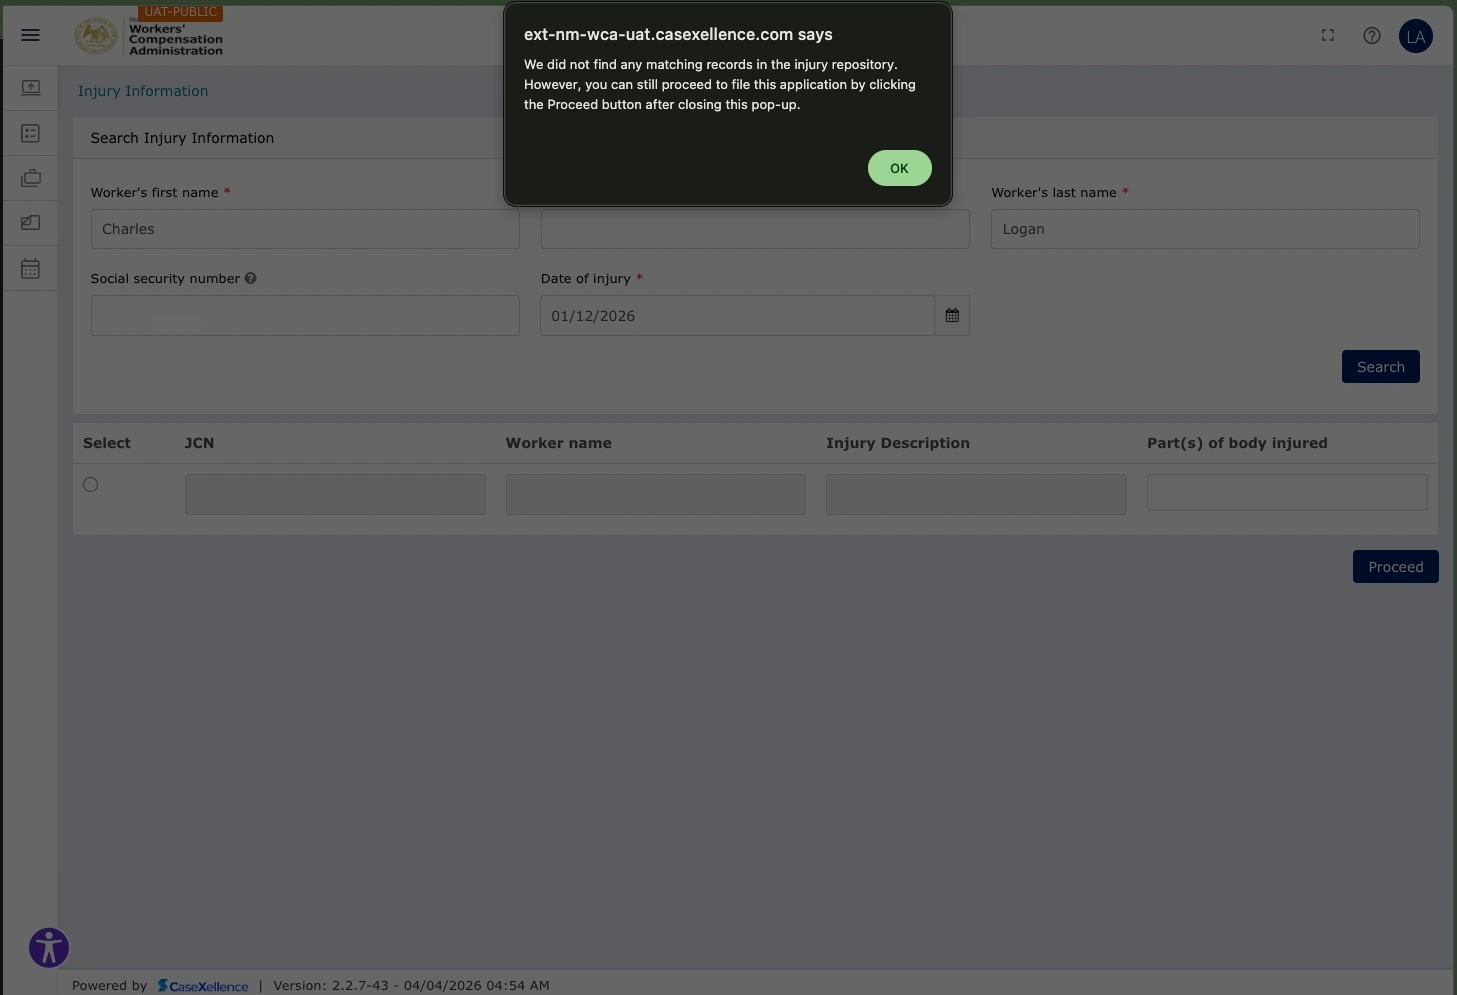Viewport: 1457px width, 995px height.
Task: Open the cases briefcase sidebar icon
Action: click(x=31, y=178)
